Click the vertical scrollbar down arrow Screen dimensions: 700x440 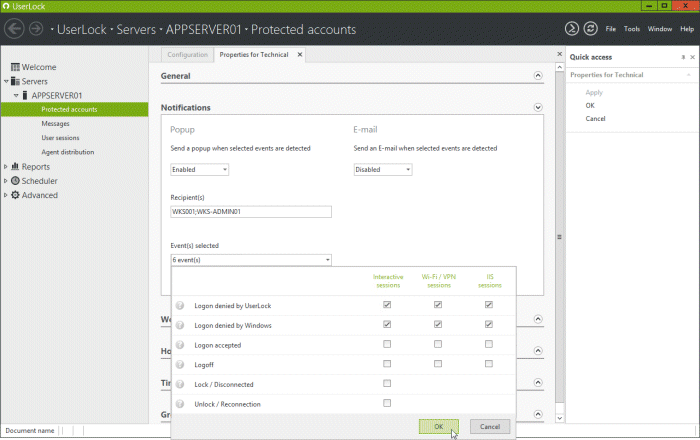(x=560, y=418)
